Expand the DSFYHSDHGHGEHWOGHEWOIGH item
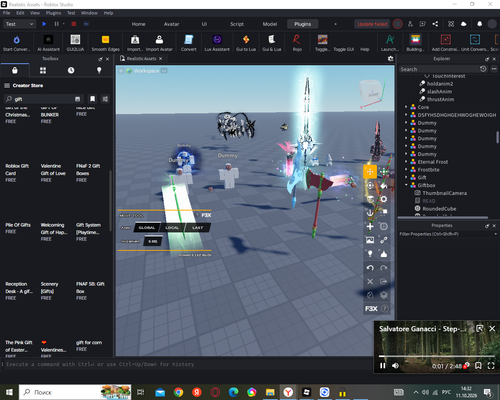 [406, 115]
